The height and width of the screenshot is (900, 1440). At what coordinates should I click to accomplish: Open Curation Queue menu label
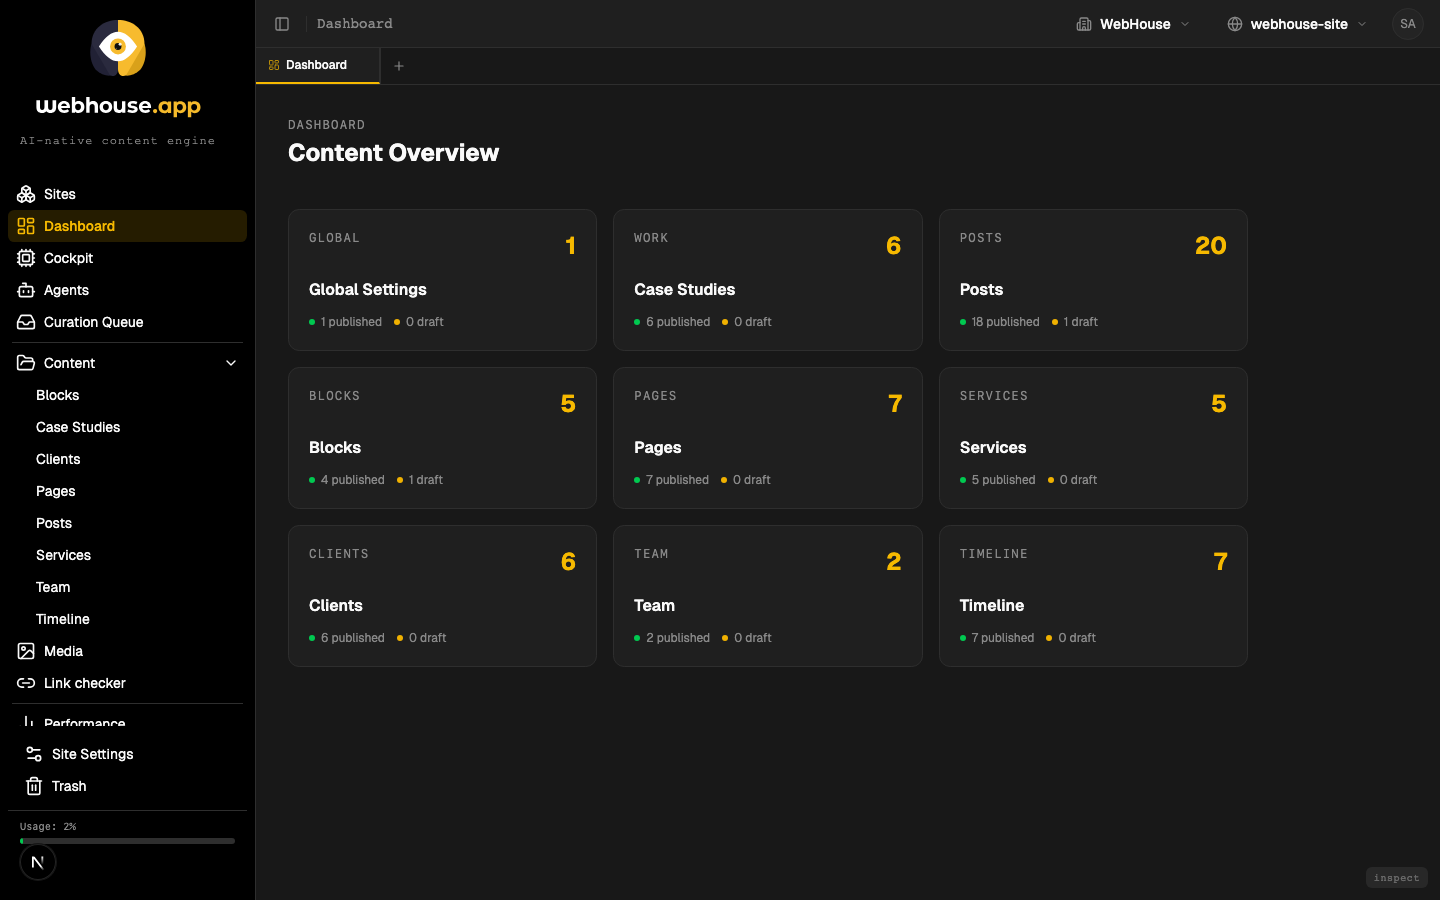(93, 322)
